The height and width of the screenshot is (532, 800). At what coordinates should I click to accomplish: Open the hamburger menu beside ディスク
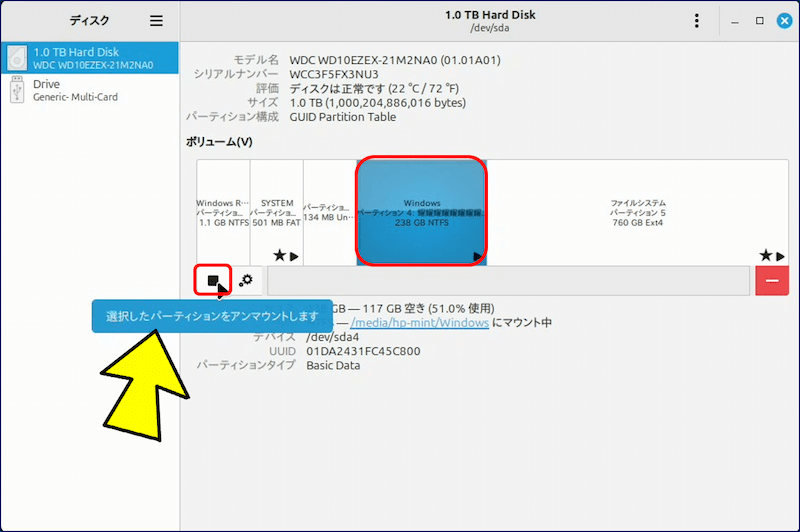[156, 21]
